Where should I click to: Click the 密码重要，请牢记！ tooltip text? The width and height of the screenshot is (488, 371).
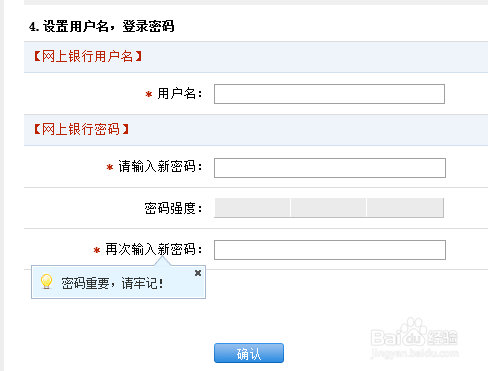[x=112, y=283]
